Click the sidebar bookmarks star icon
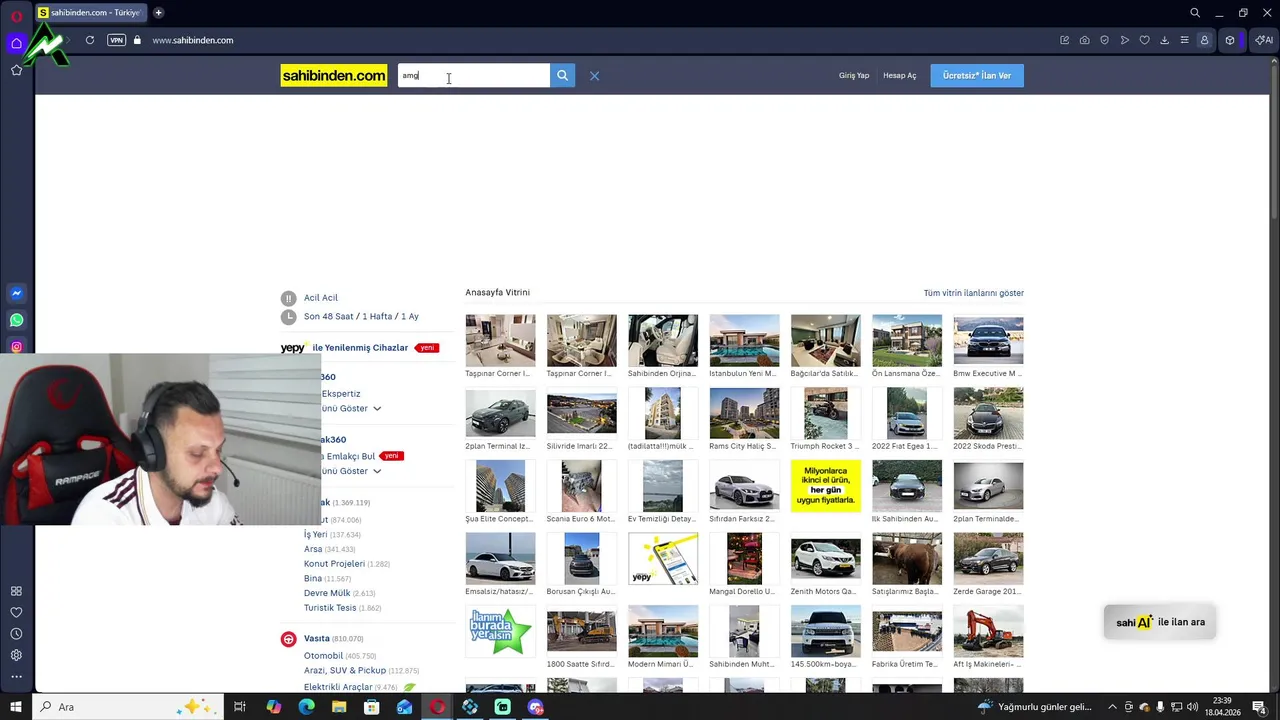 click(16, 70)
